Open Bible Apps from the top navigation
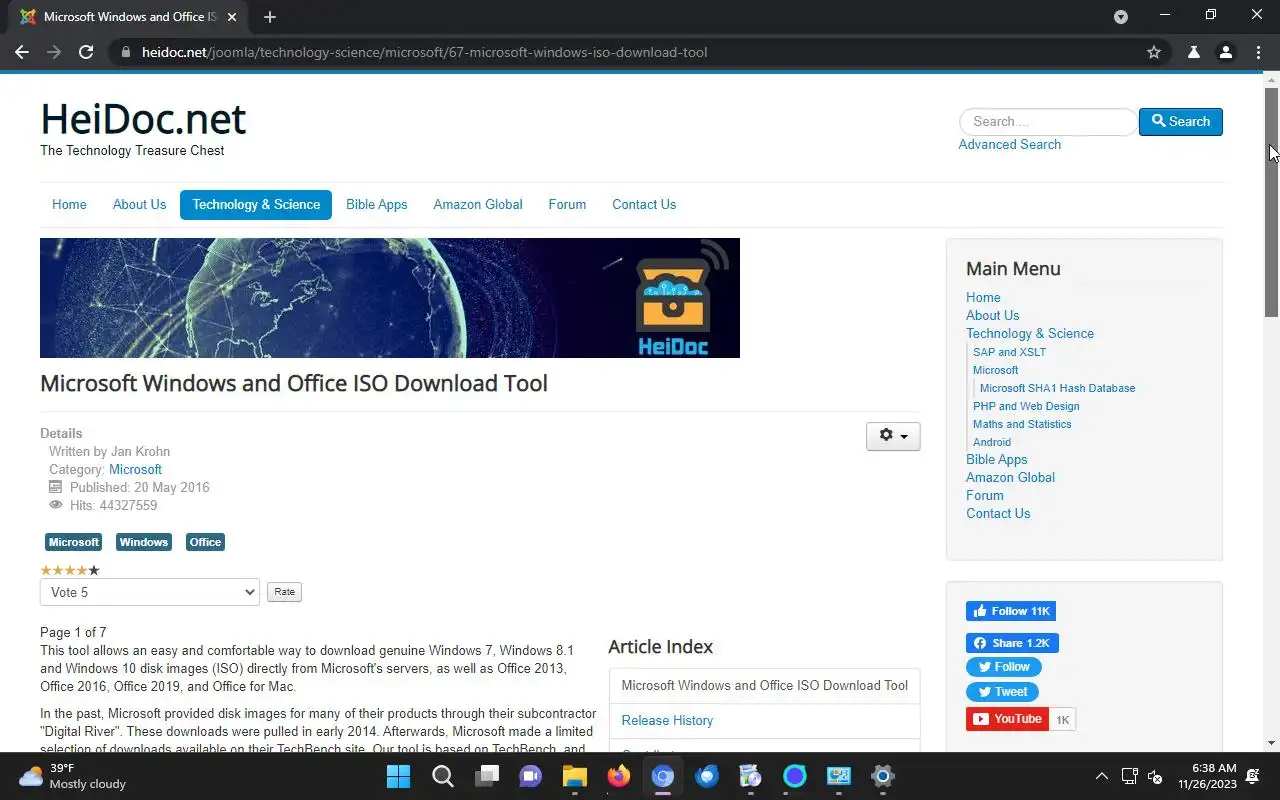 tap(376, 204)
